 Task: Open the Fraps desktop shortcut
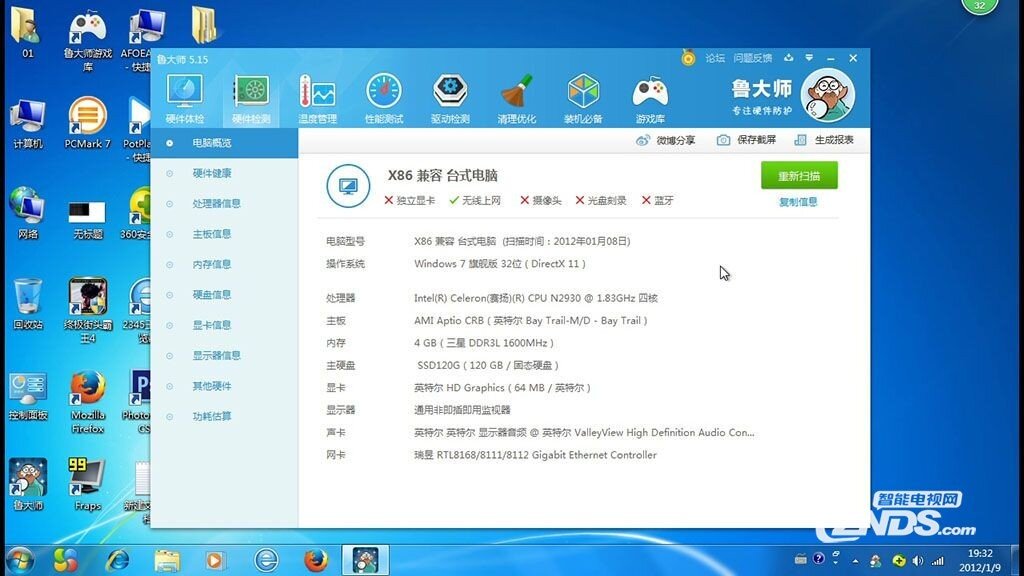88,484
